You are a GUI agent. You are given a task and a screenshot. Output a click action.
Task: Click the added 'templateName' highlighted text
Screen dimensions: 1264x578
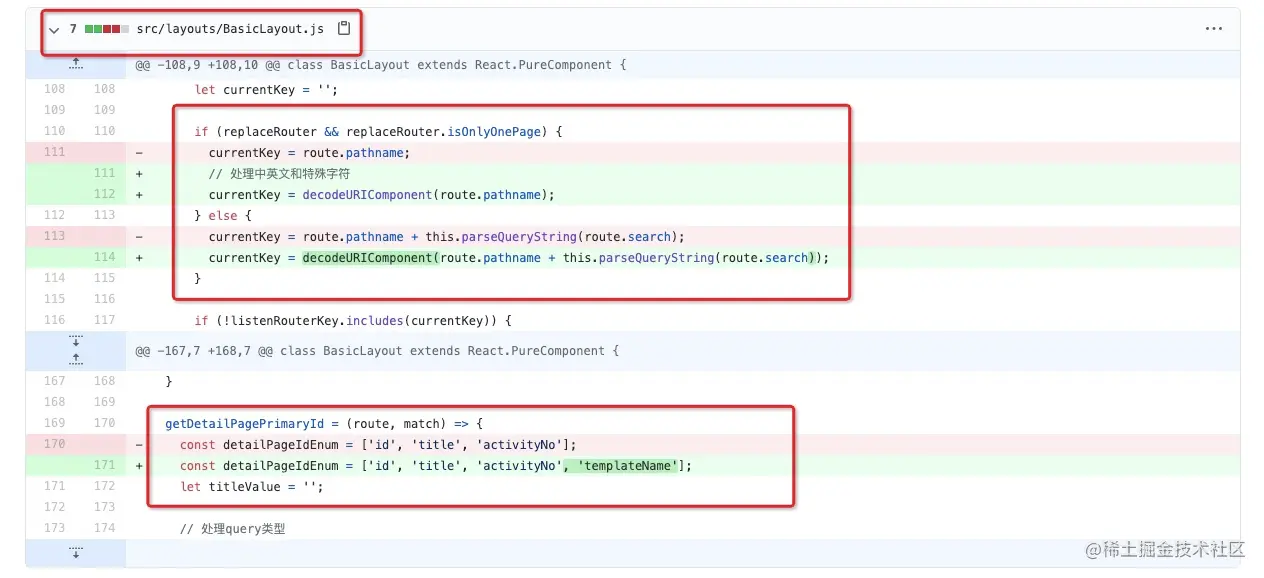pos(622,465)
